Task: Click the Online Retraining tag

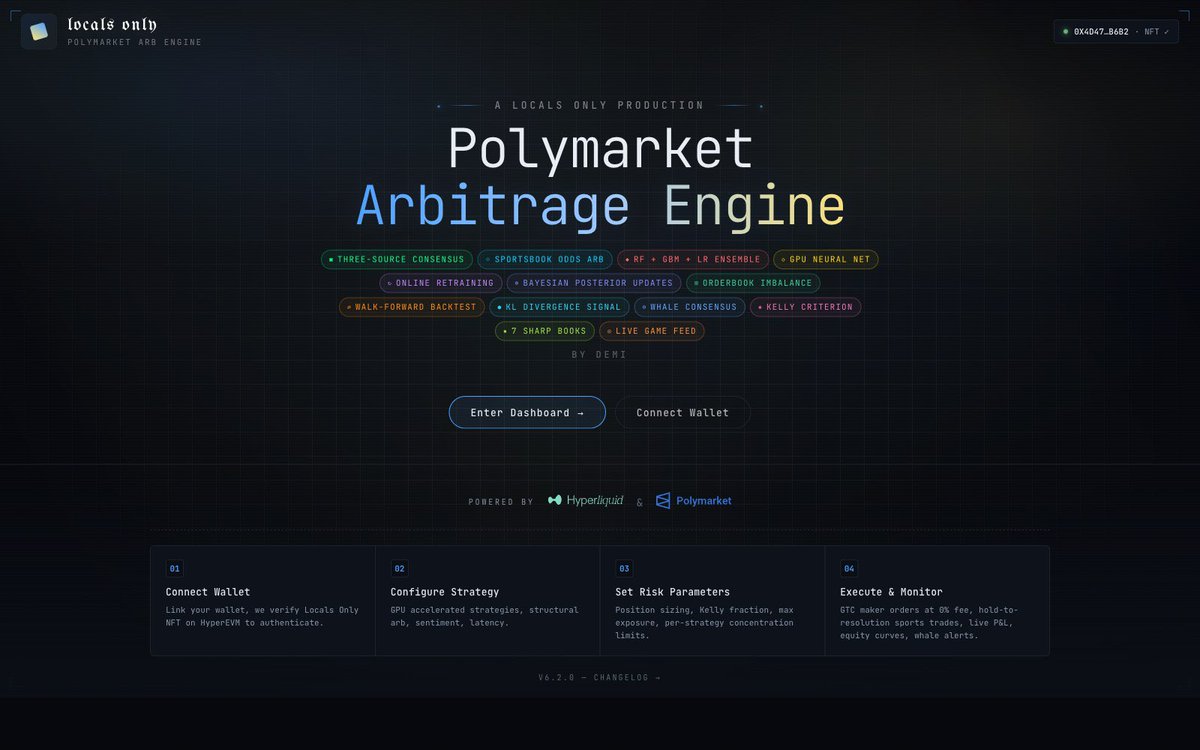Action: (440, 283)
